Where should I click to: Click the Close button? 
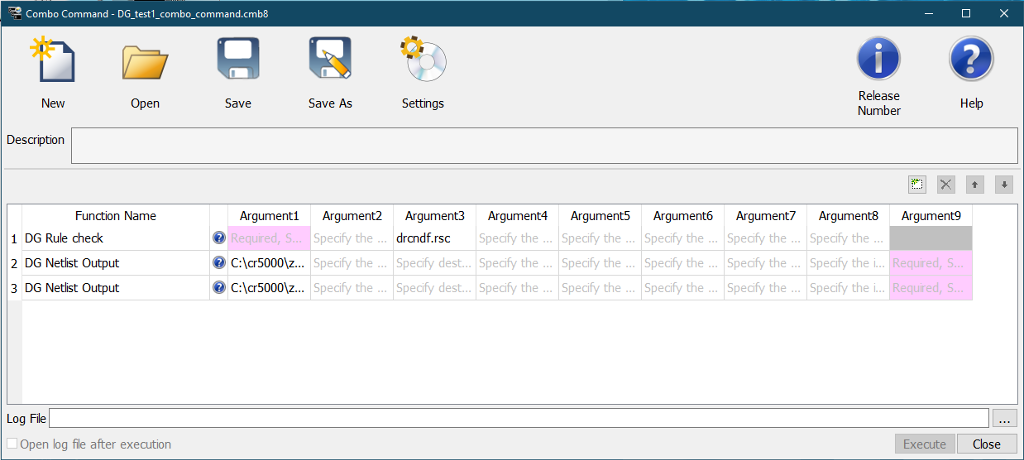pyautogui.click(x=986, y=444)
